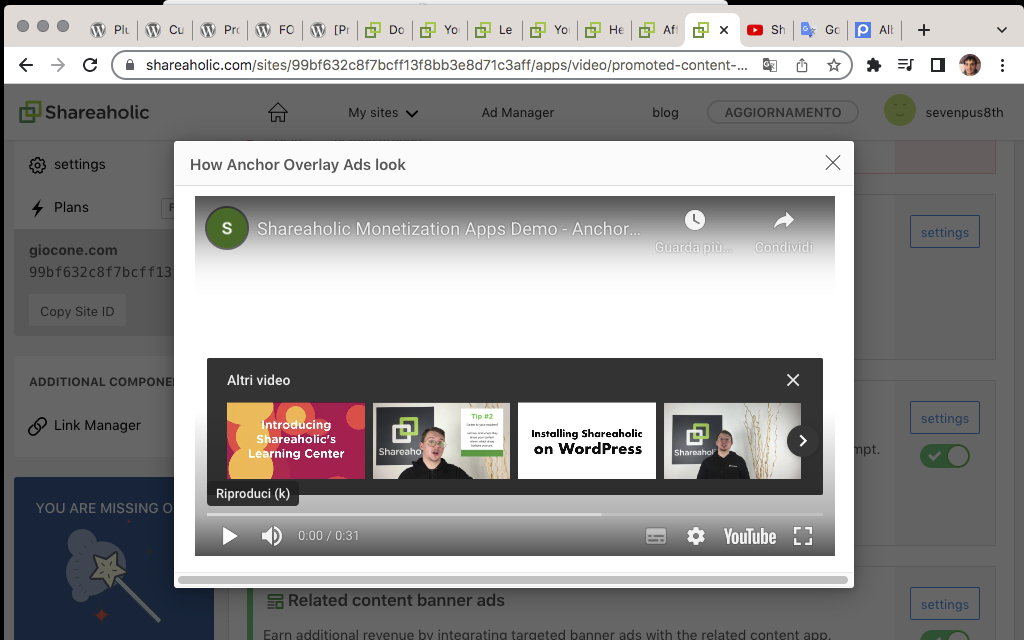Click the settings button above green toggle
The image size is (1024, 640).
[x=944, y=418]
